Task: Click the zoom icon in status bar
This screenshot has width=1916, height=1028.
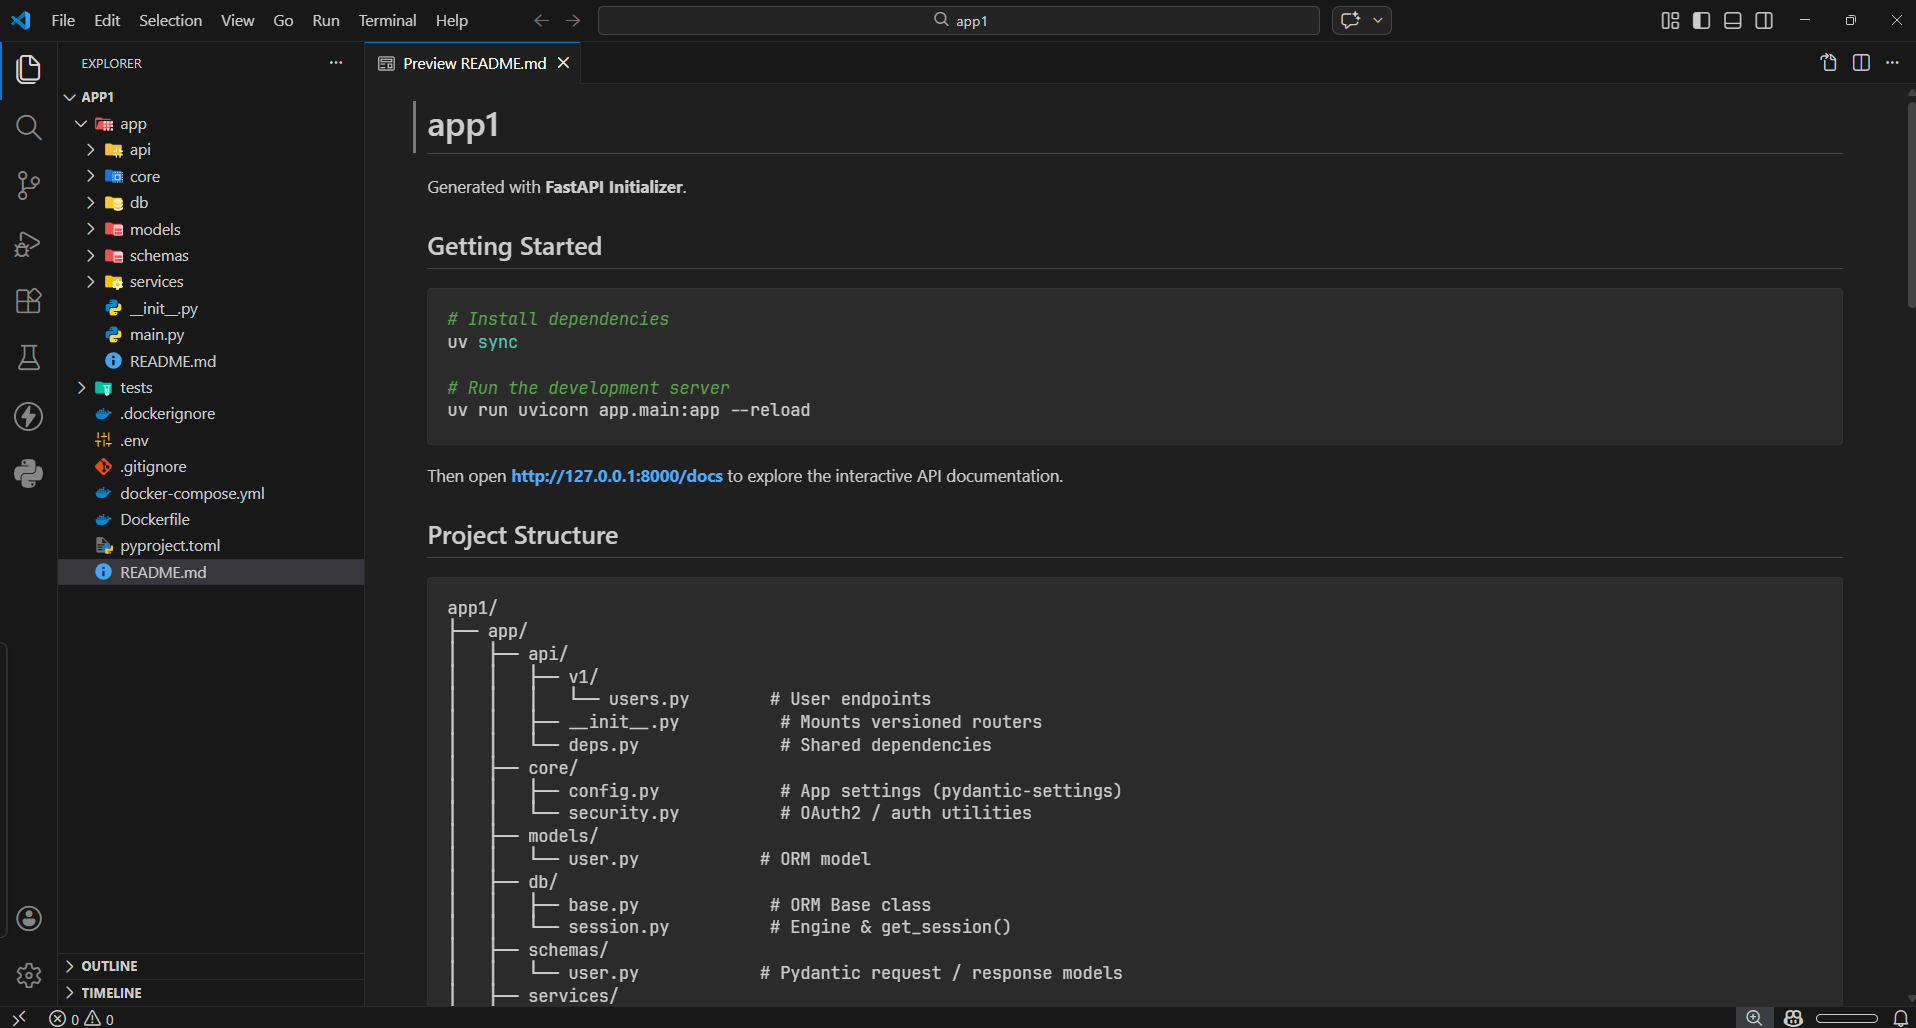Action: [x=1754, y=1018]
